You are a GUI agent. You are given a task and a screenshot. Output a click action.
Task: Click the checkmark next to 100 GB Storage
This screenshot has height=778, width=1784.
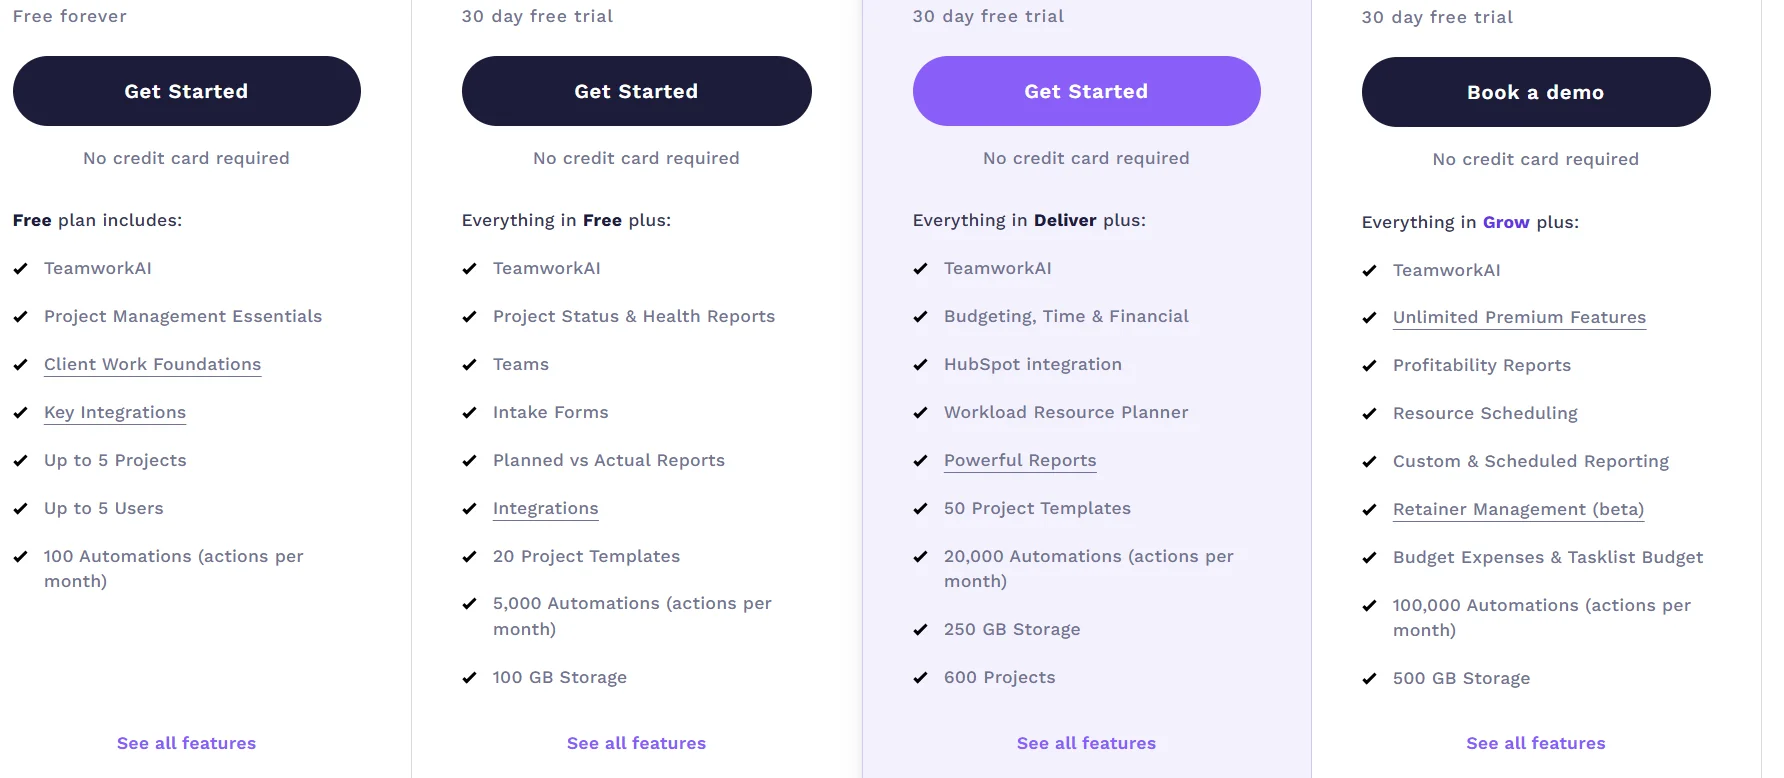point(469,678)
